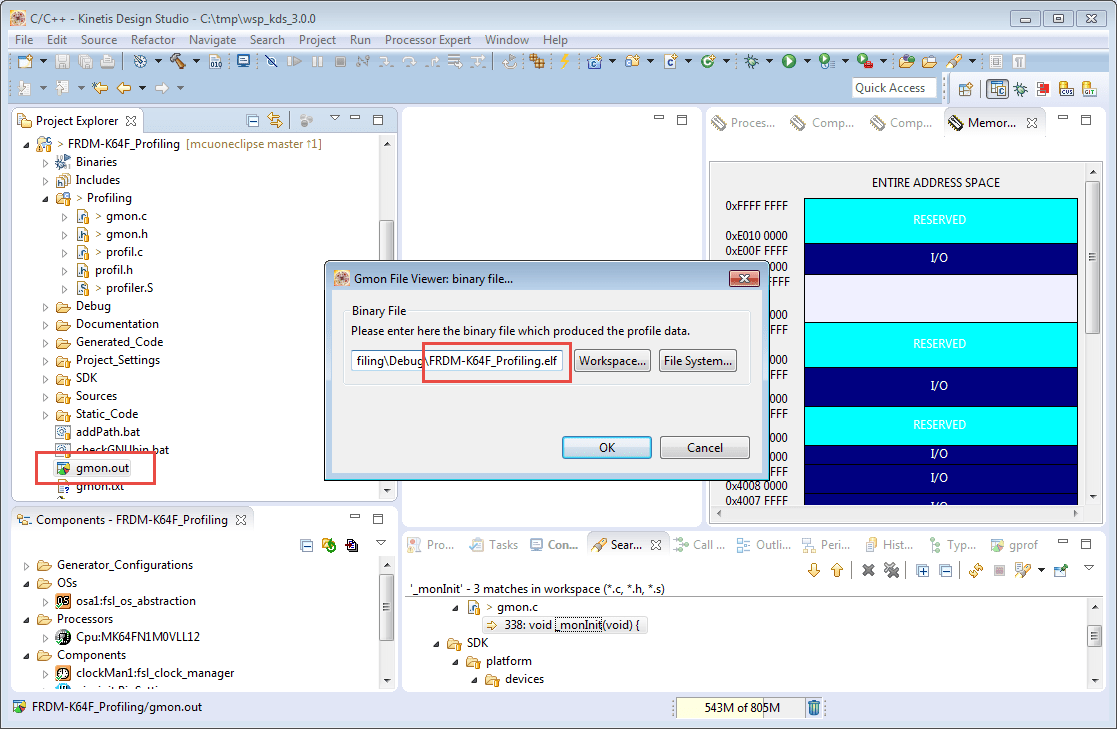
Task: Switch to the Call Hierarchy tab
Action: pos(700,545)
